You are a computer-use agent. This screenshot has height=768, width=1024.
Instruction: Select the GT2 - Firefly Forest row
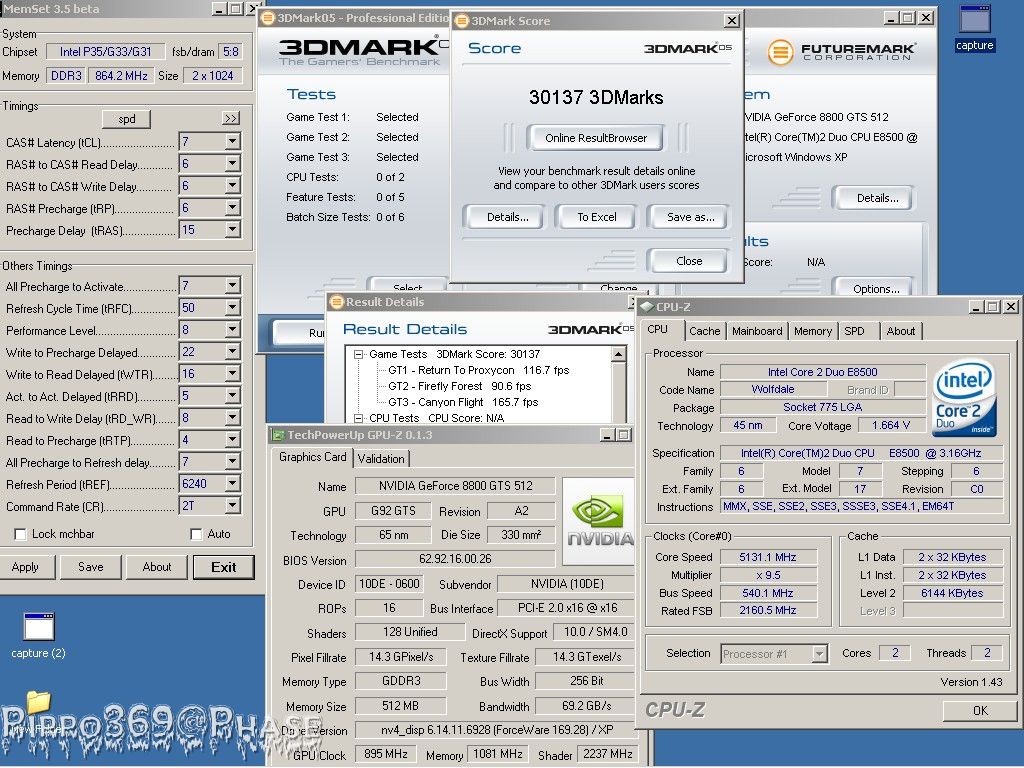point(459,386)
